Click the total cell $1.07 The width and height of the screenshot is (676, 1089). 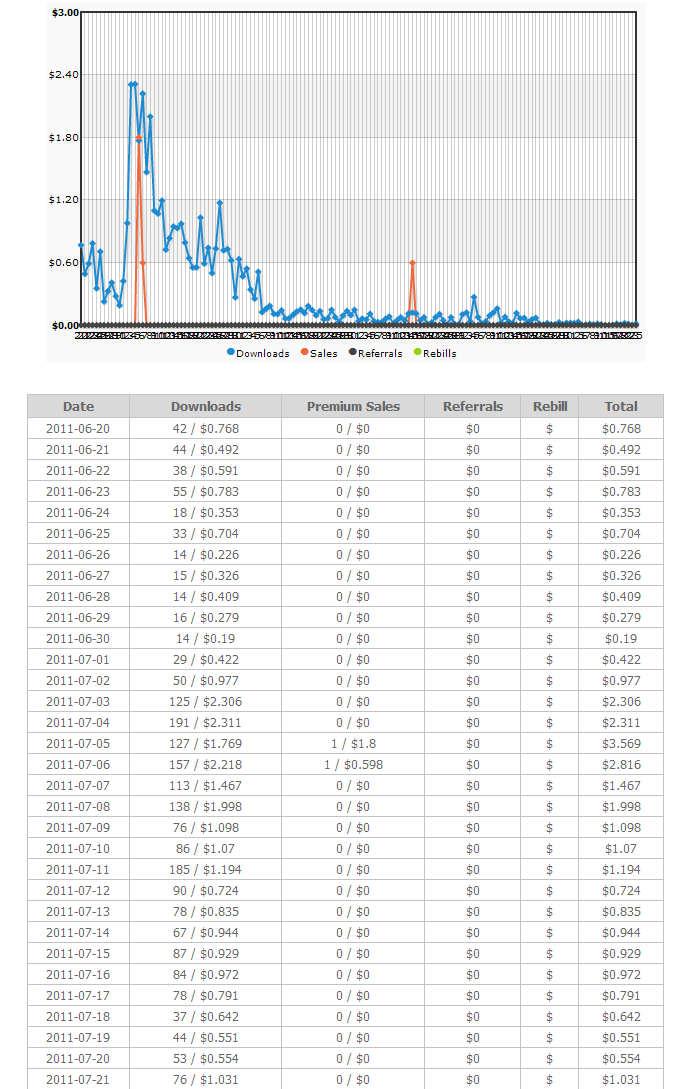click(x=621, y=848)
